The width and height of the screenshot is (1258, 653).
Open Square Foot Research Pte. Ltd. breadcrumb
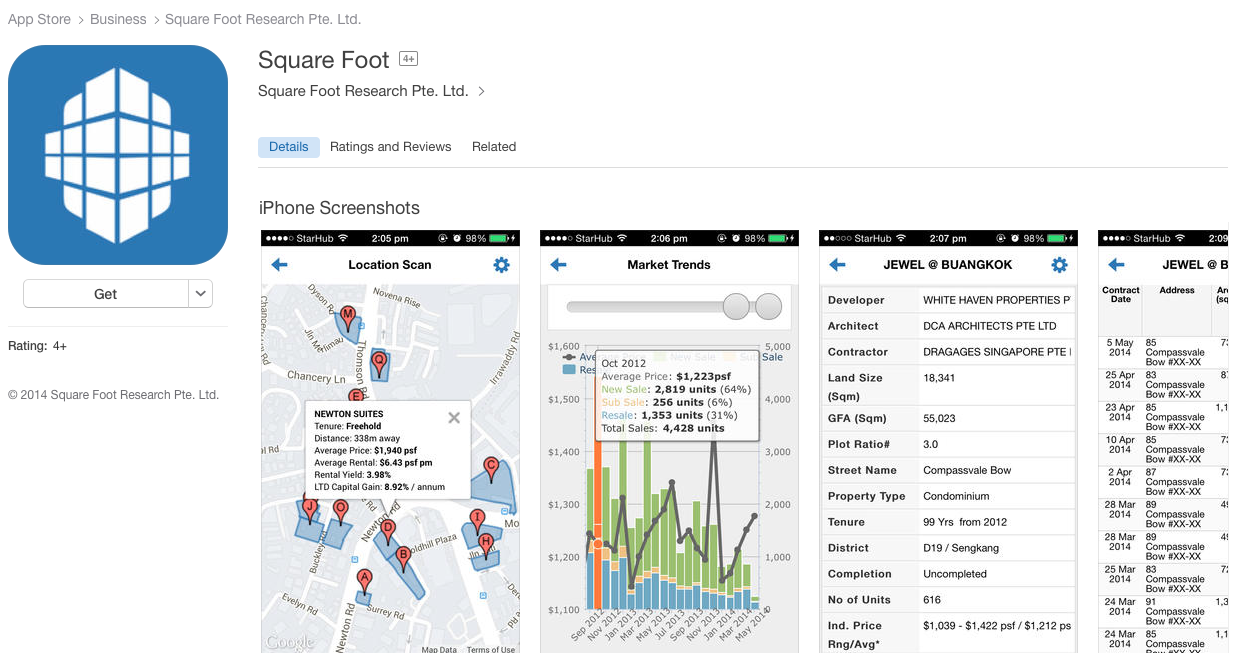(263, 19)
